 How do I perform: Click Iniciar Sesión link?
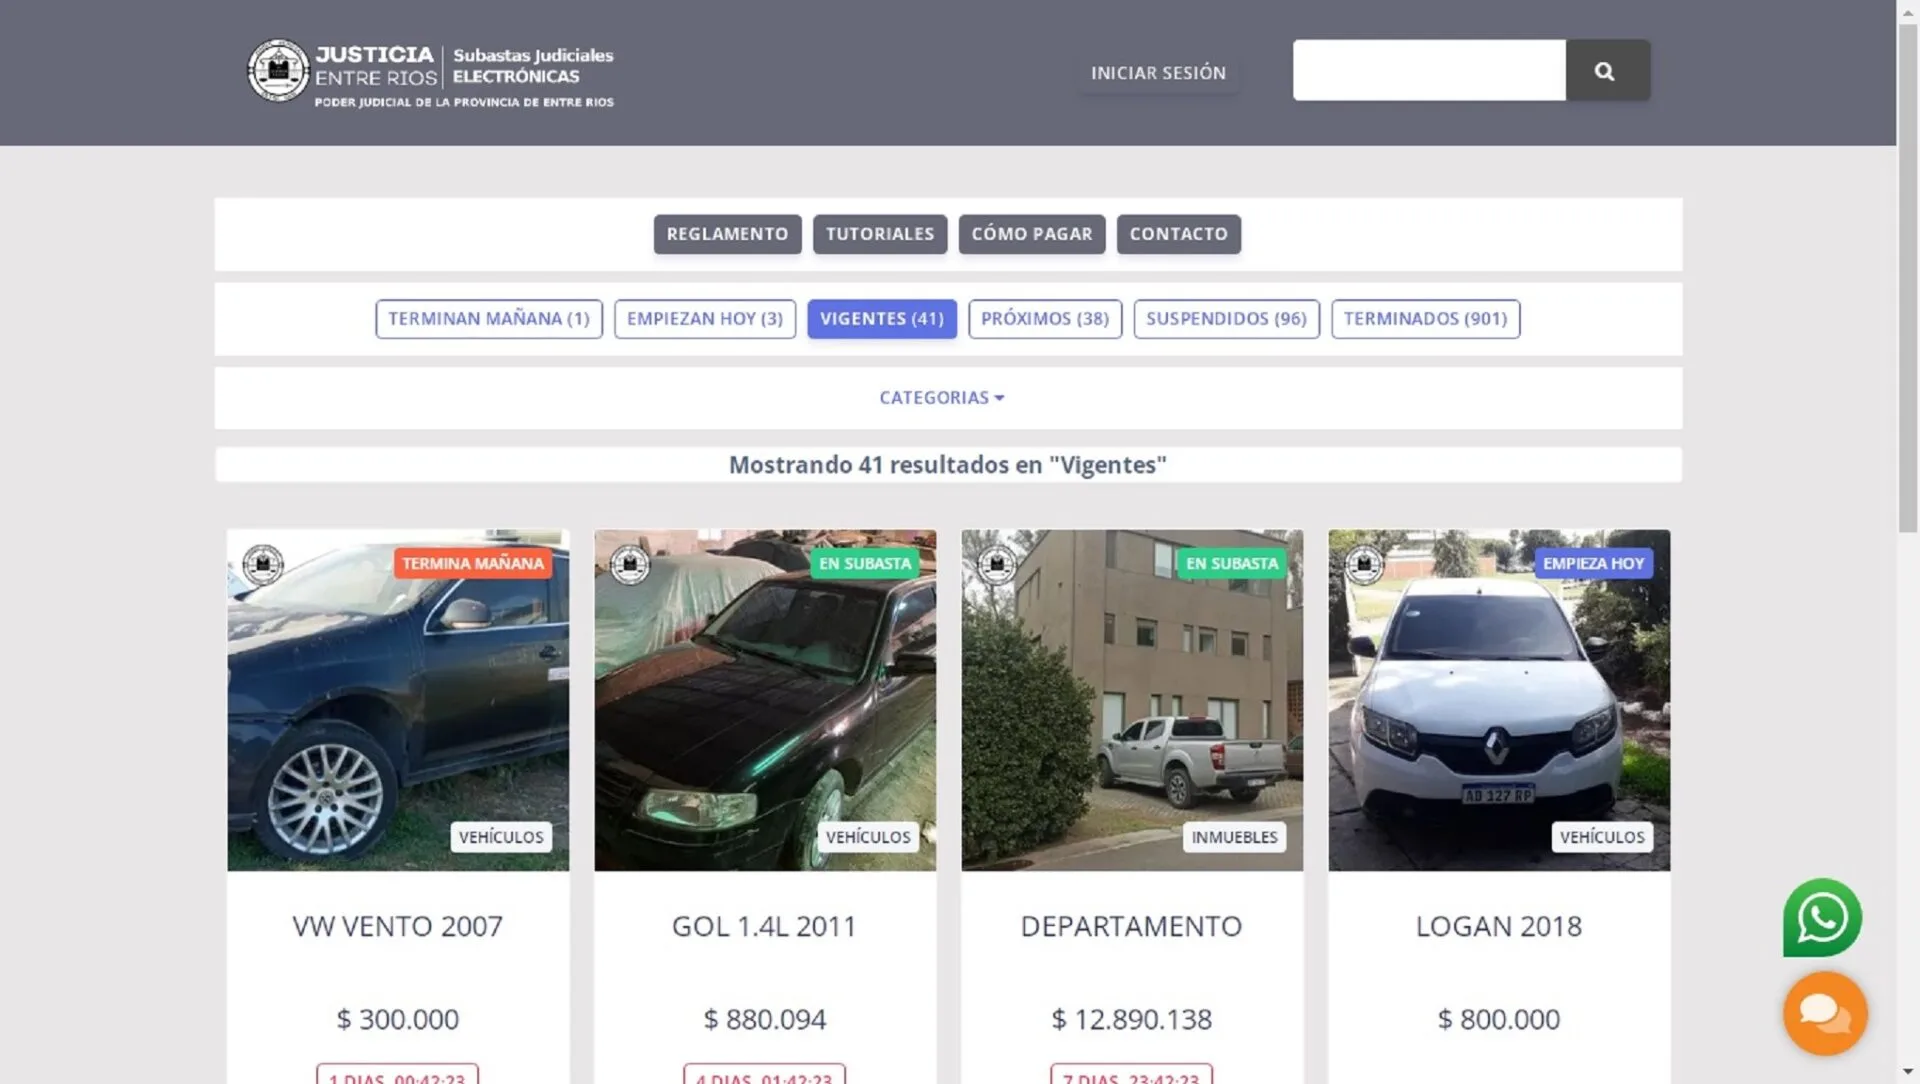click(1158, 73)
